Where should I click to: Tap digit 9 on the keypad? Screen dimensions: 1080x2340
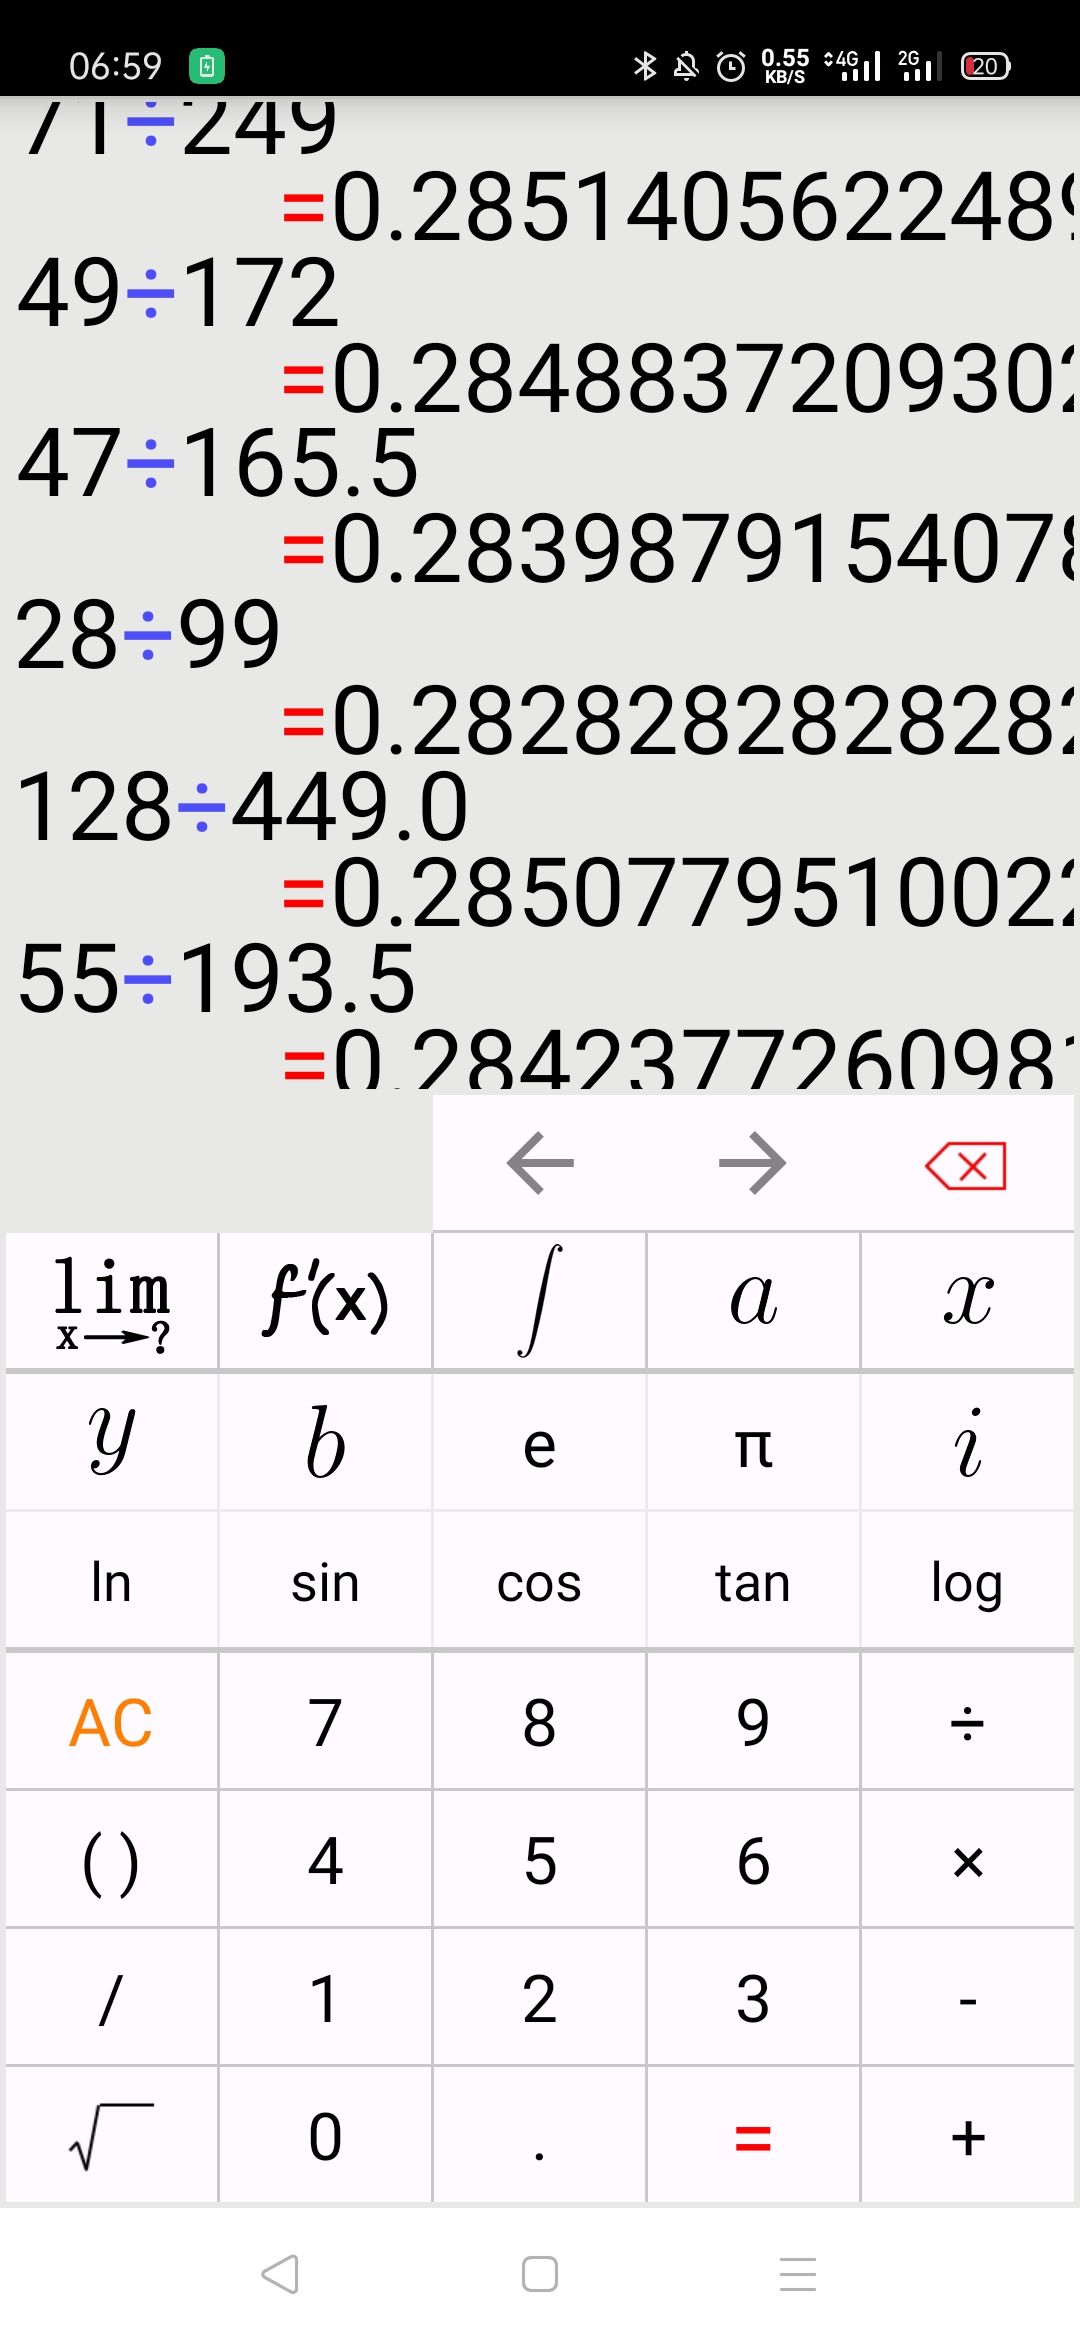click(x=753, y=1722)
